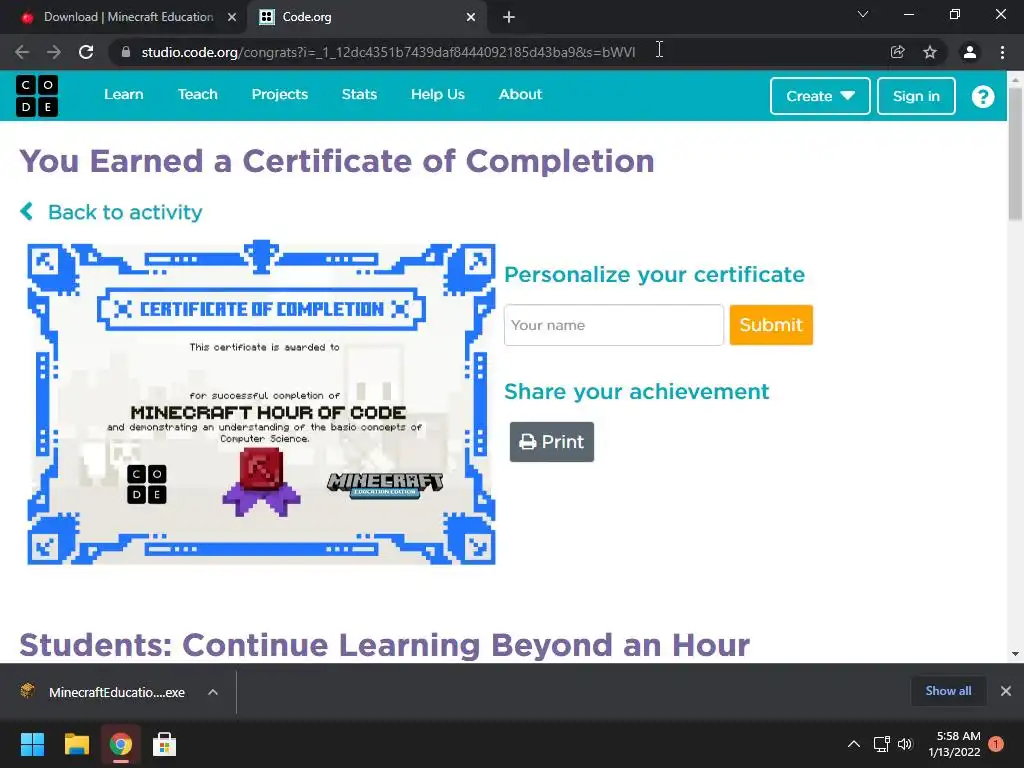Open the Stats menu item
The width and height of the screenshot is (1024, 768).
[x=359, y=94]
